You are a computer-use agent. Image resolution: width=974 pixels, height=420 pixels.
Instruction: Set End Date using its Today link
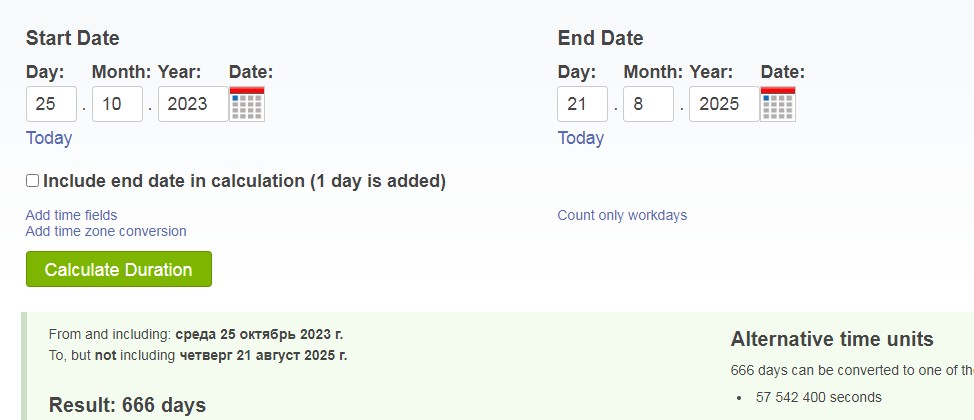pos(581,138)
